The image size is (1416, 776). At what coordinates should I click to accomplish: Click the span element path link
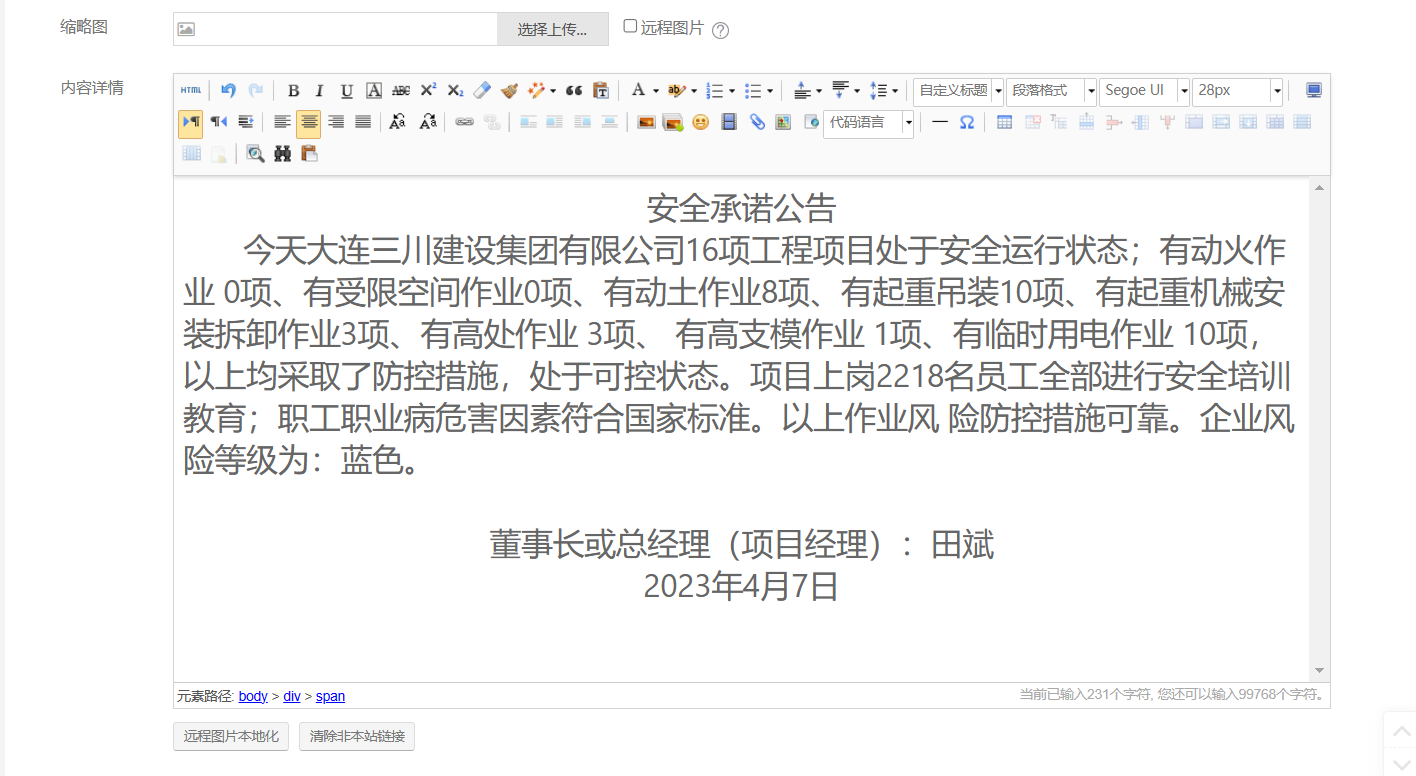click(x=330, y=696)
